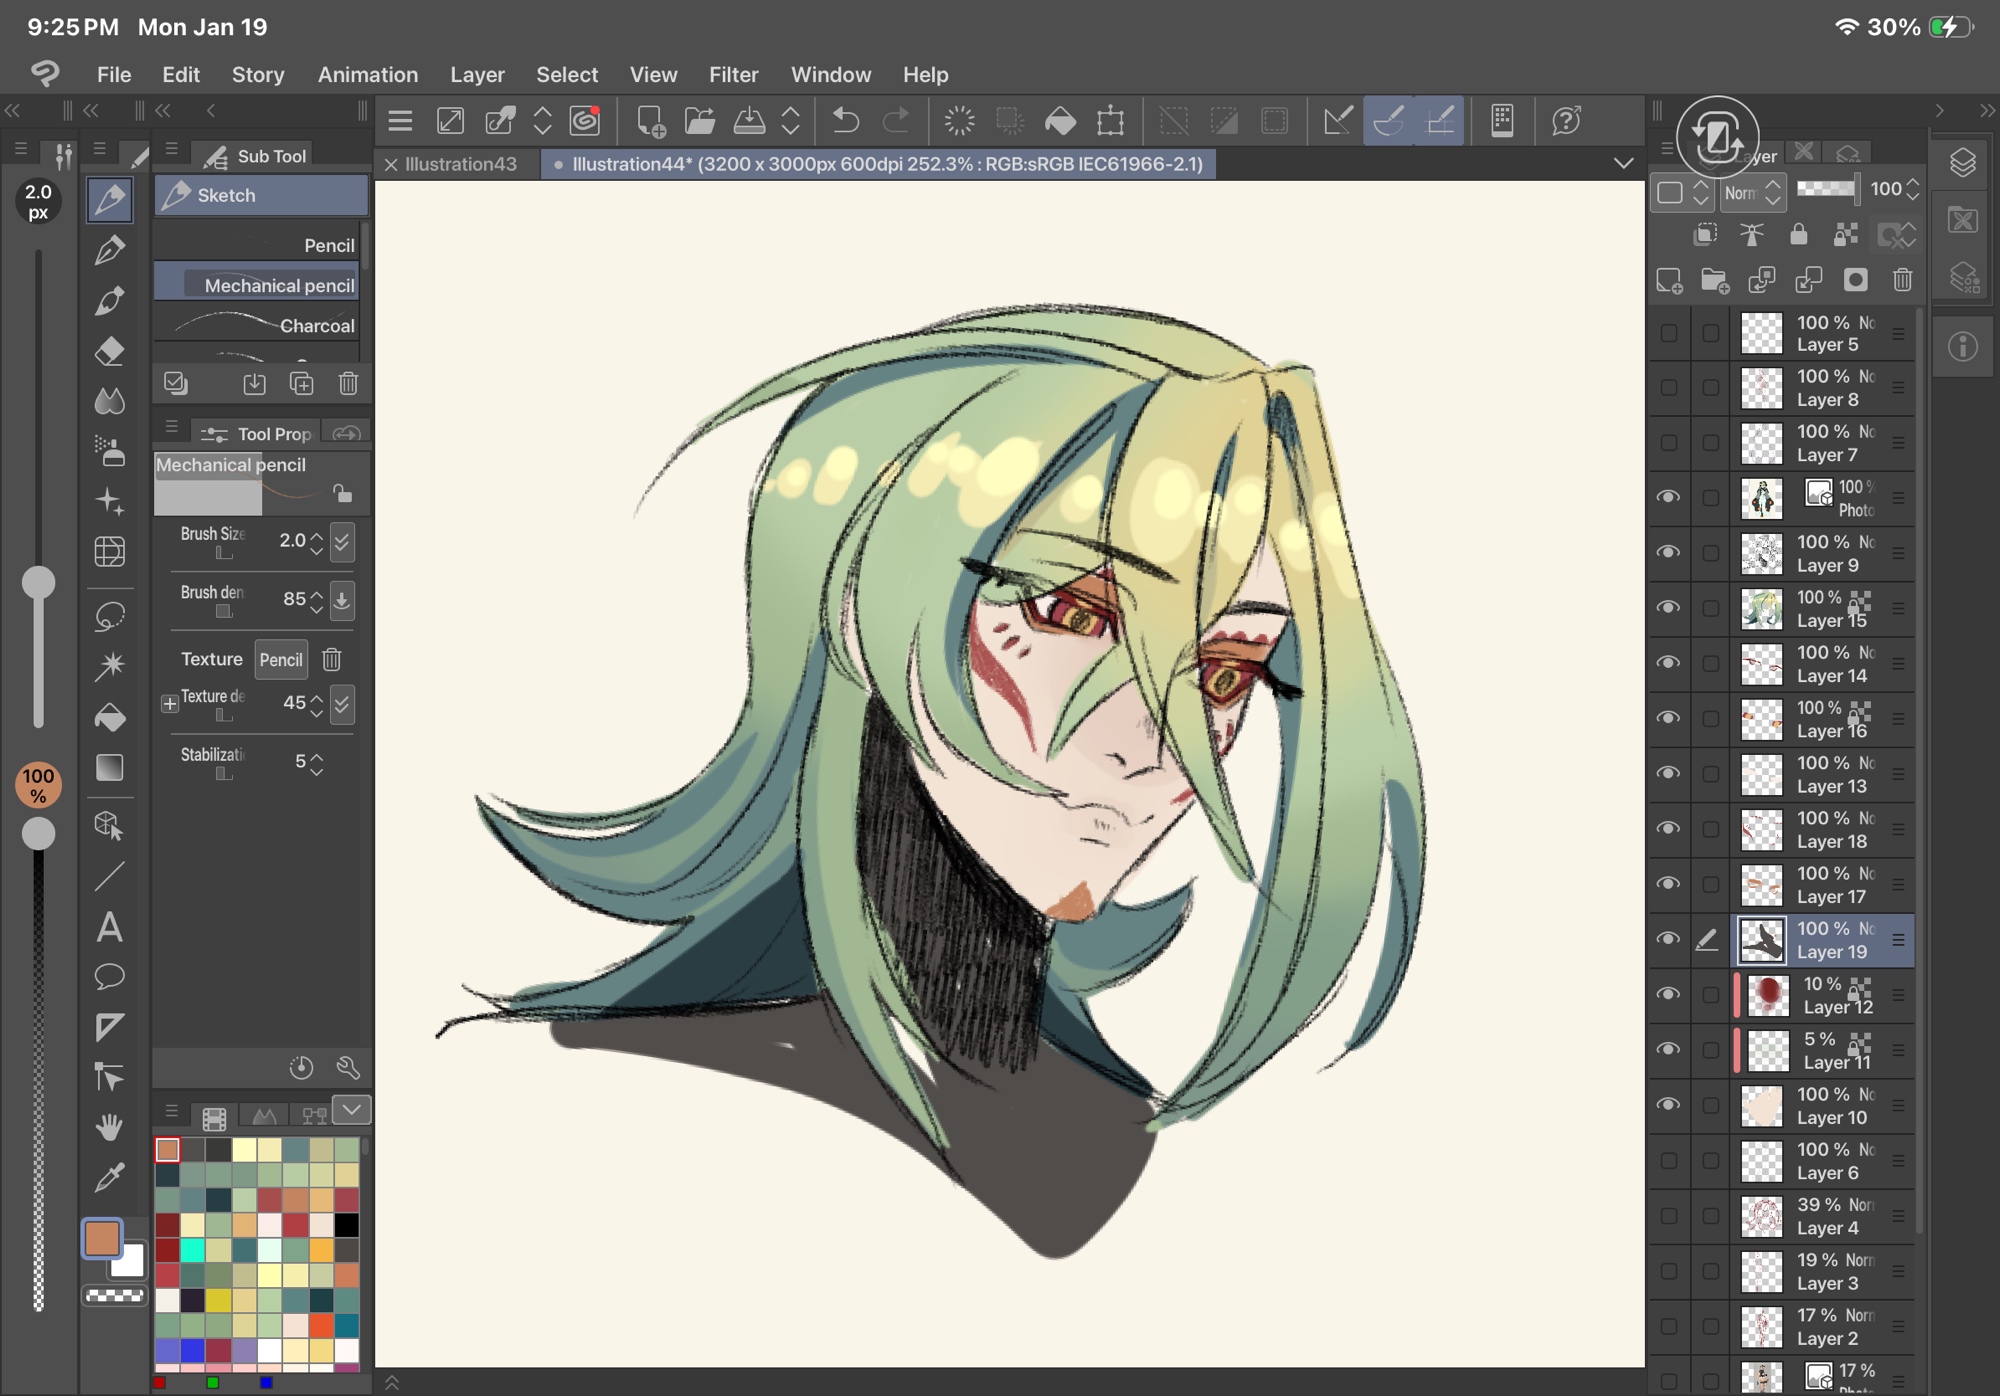
Task: Click the Undo arrow icon
Action: coord(846,121)
